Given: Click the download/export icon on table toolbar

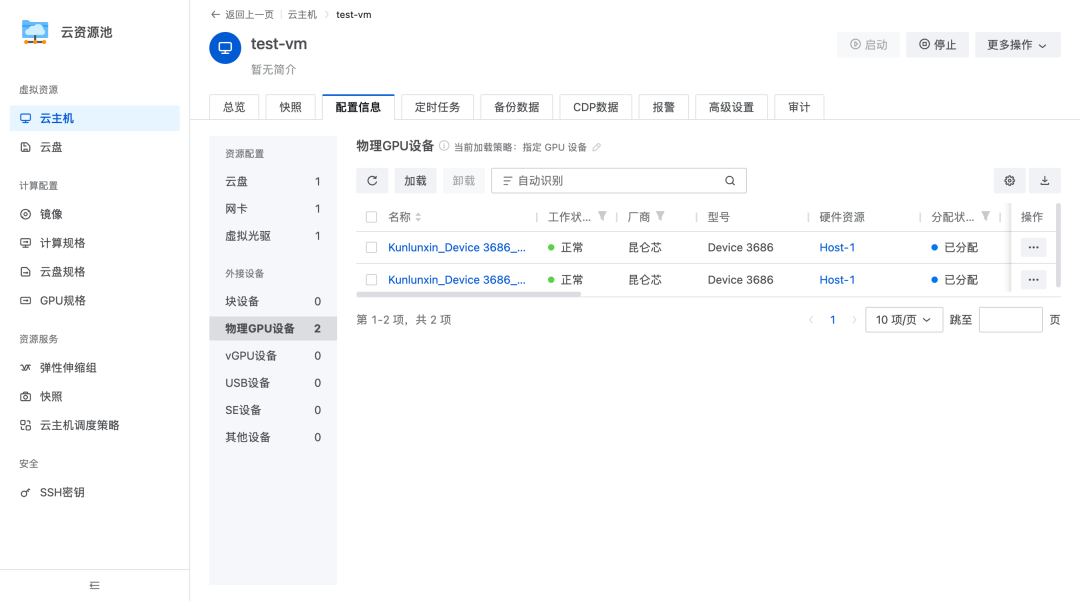Looking at the screenshot, I should point(1044,181).
